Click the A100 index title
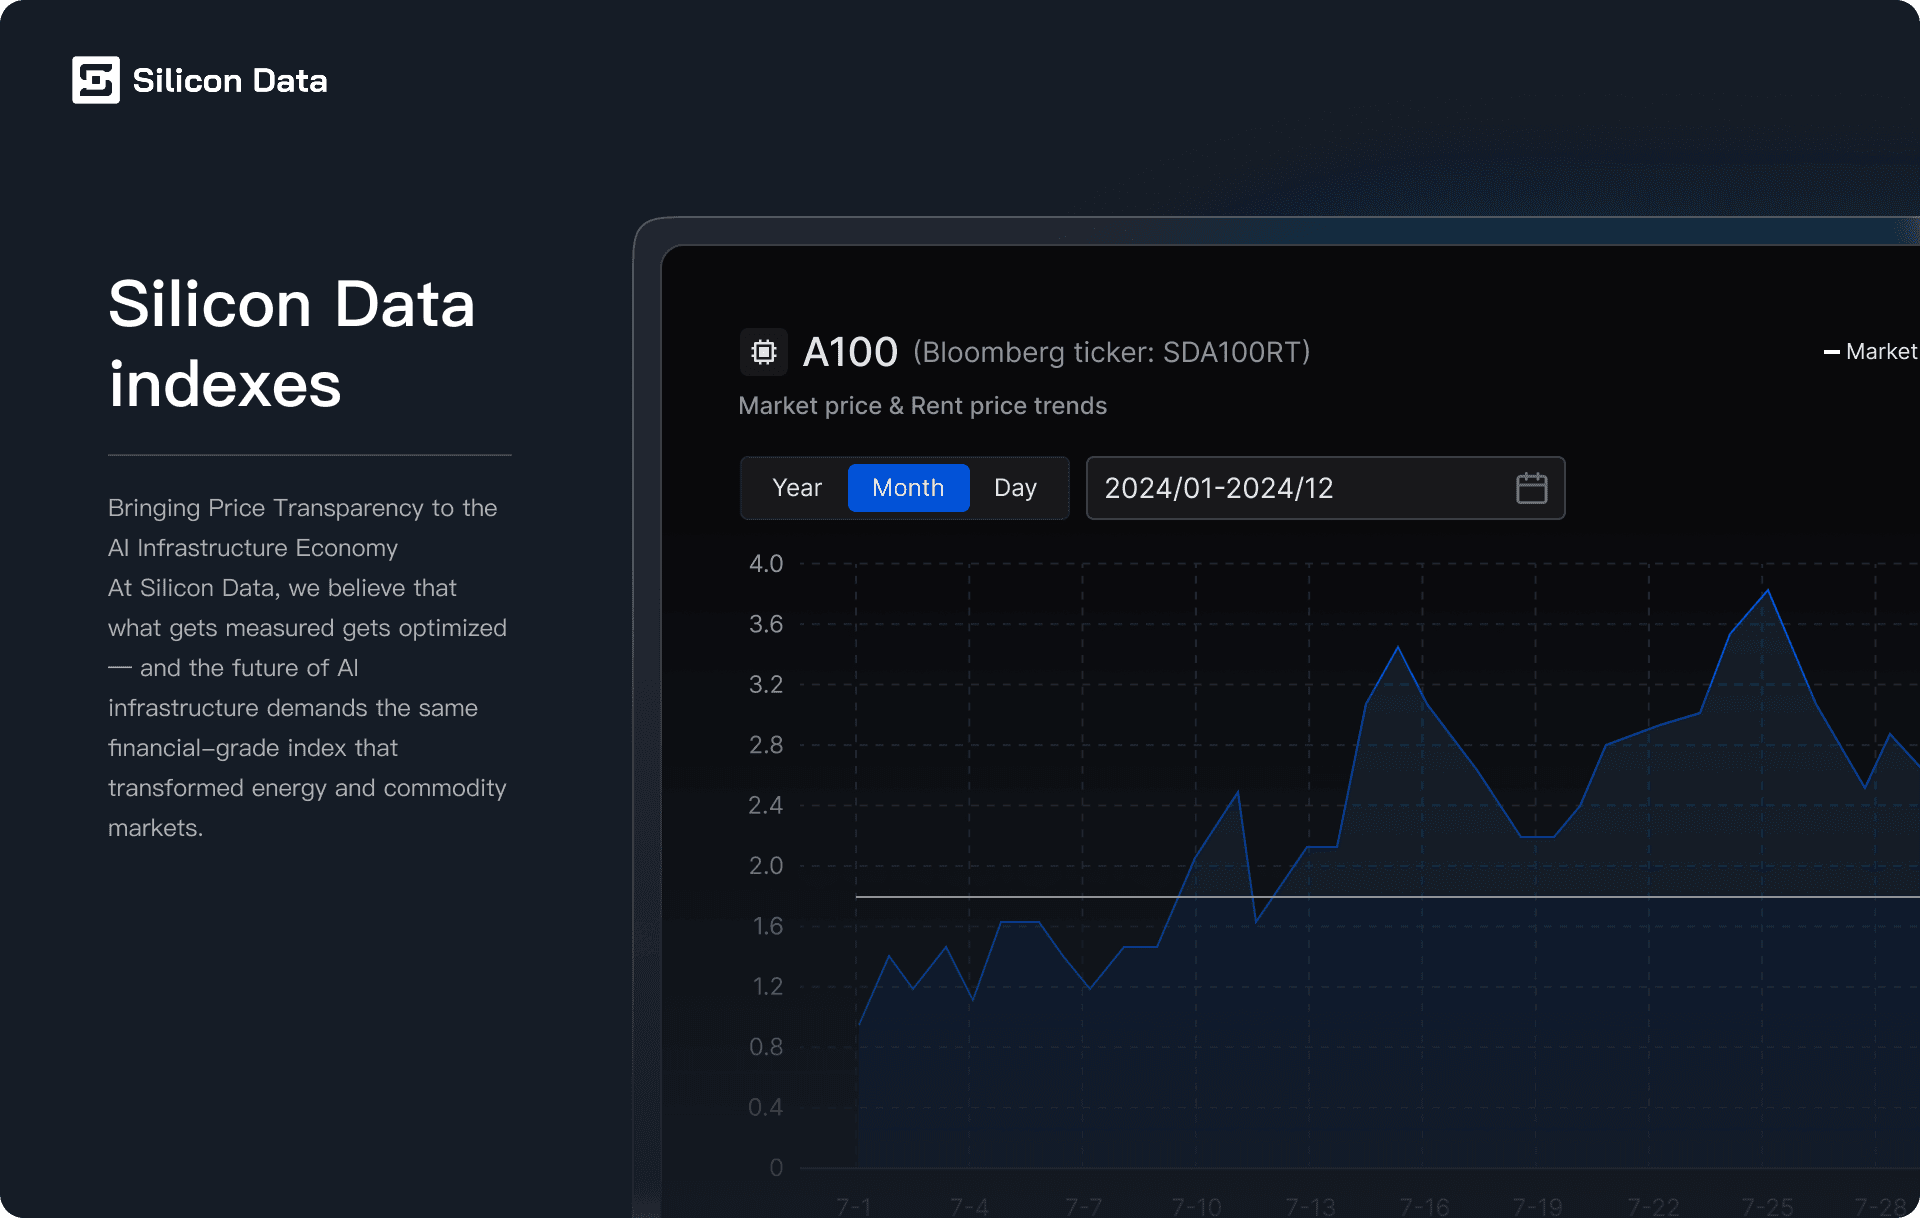 click(x=850, y=352)
